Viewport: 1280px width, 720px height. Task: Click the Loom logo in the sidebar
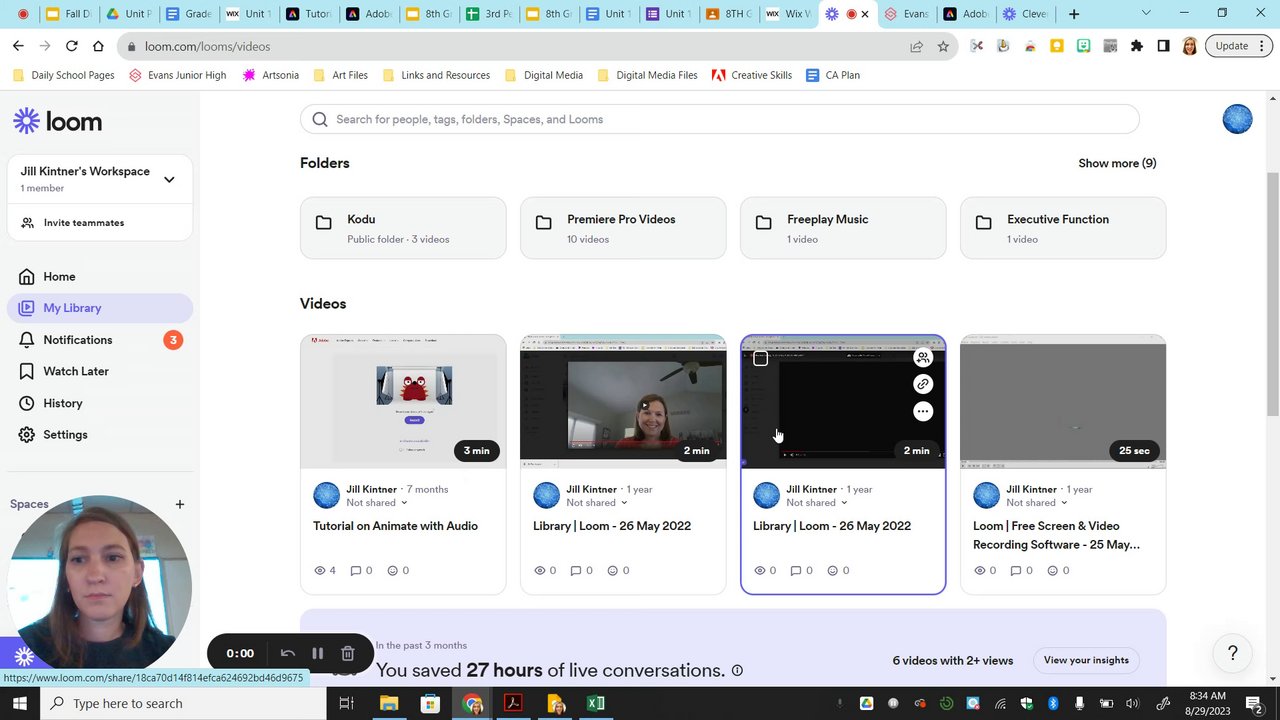pyautogui.click(x=57, y=121)
